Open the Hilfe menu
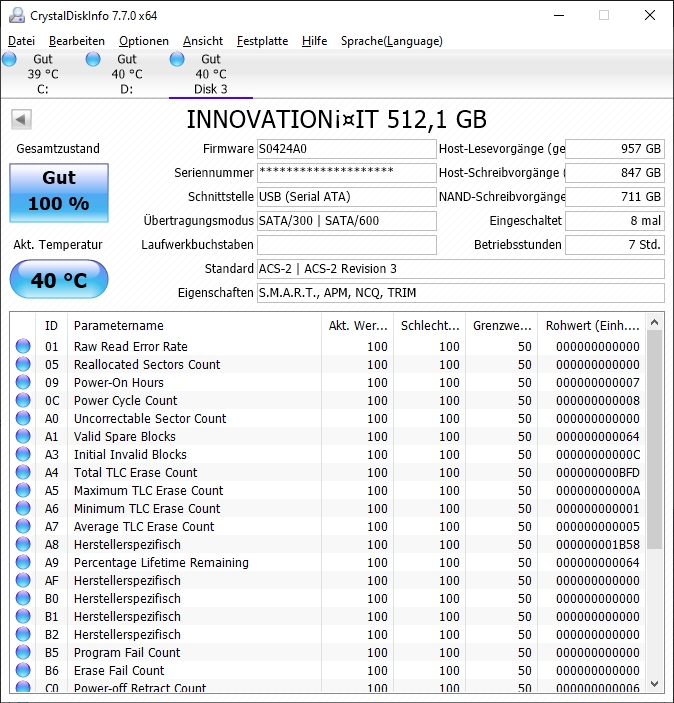This screenshot has width=674, height=703. pyautogui.click(x=314, y=41)
